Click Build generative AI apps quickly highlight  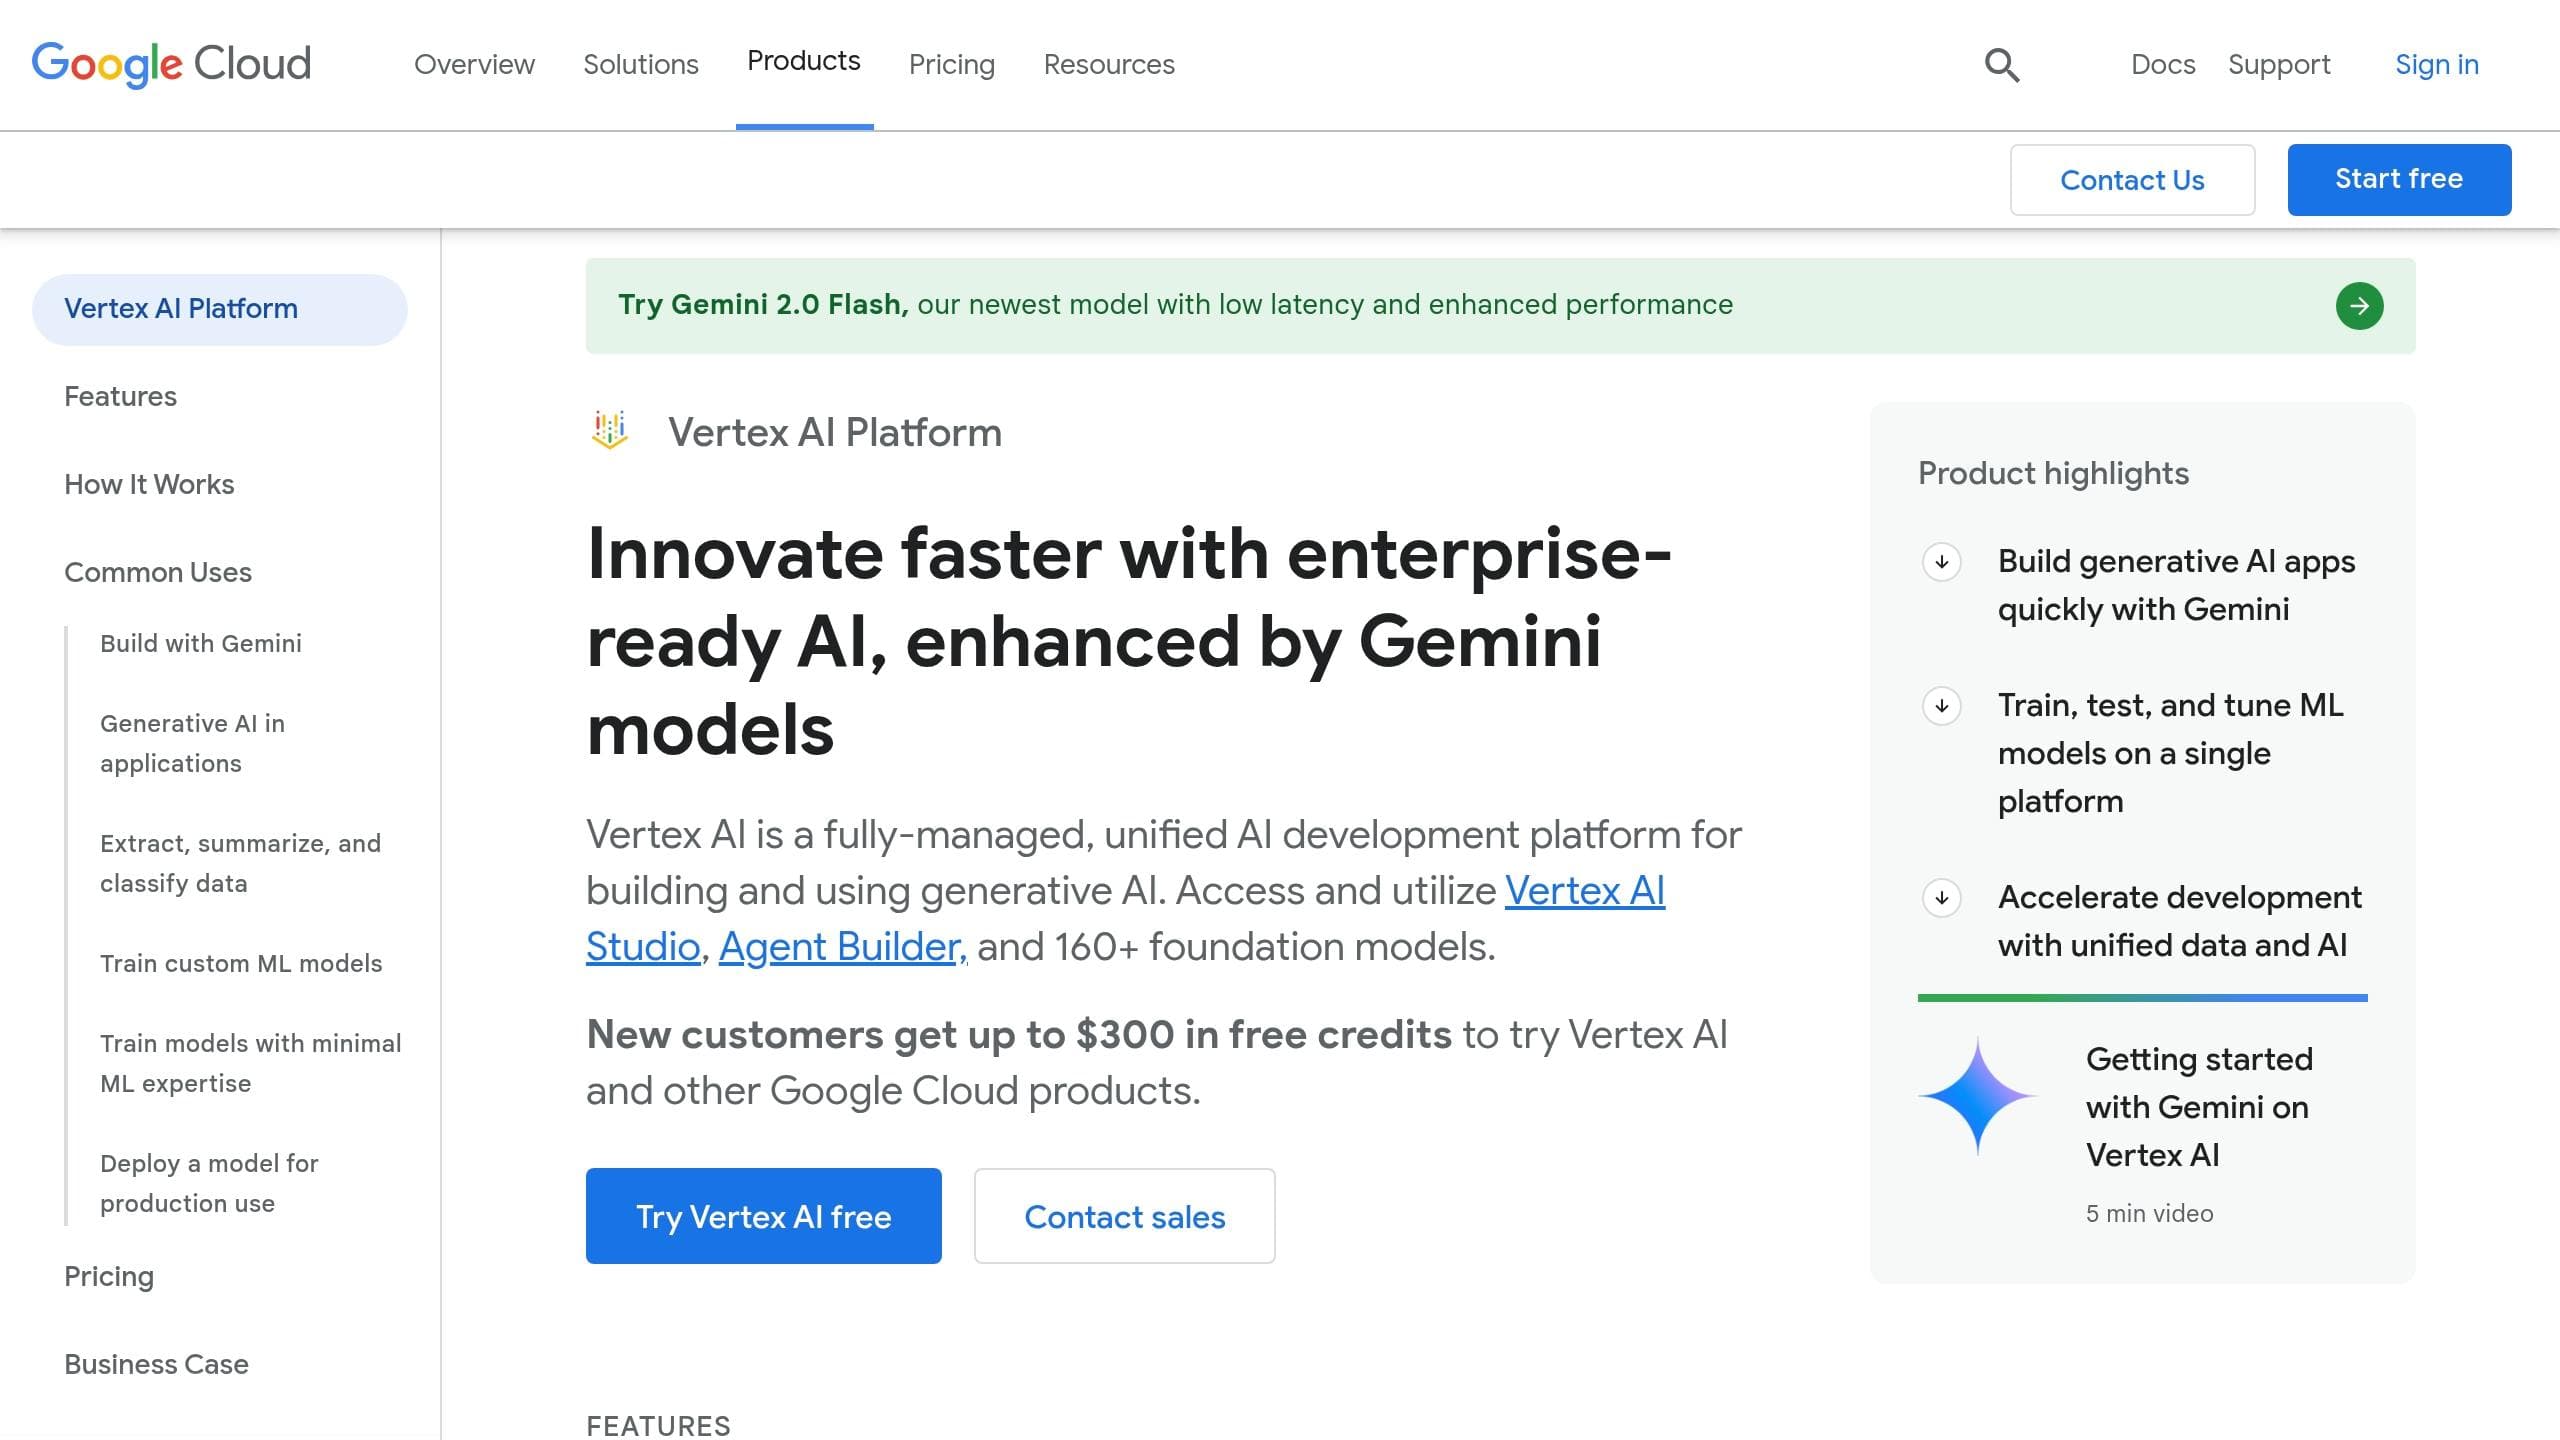(x=2176, y=585)
